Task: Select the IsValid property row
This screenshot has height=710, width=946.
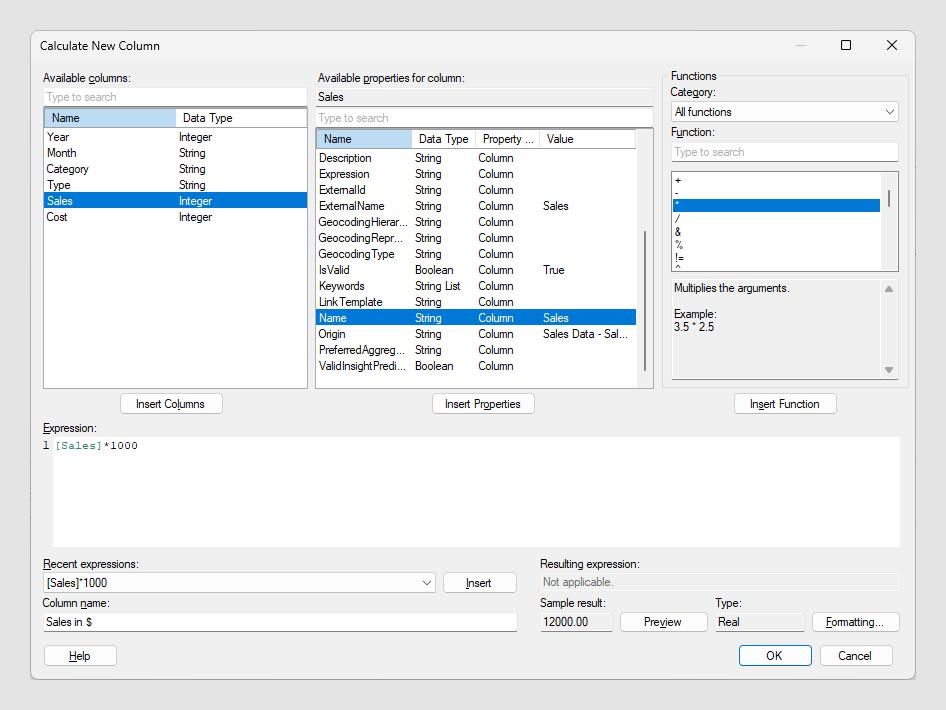Action: pyautogui.click(x=476, y=270)
